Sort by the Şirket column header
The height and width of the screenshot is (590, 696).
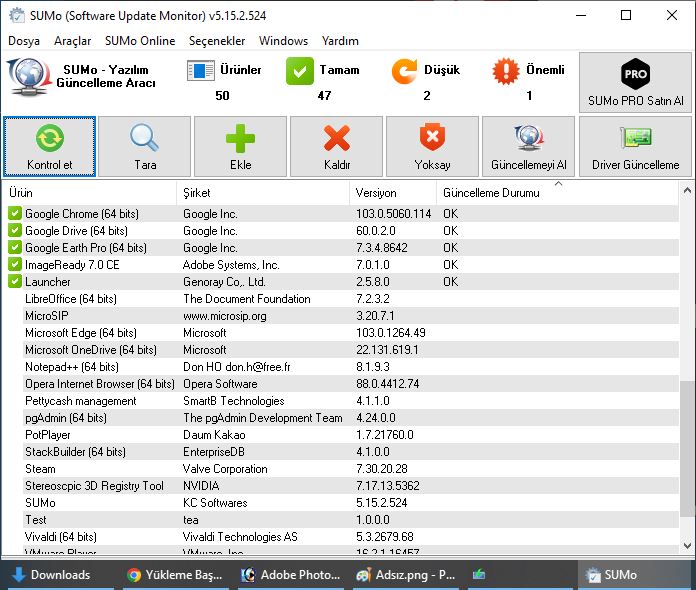click(263, 193)
